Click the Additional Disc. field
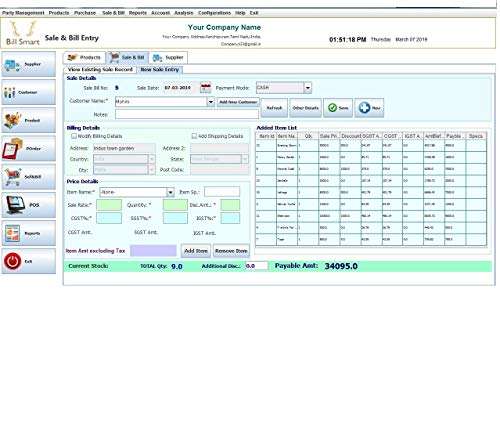The width and height of the screenshot is (500, 430). pos(256,266)
